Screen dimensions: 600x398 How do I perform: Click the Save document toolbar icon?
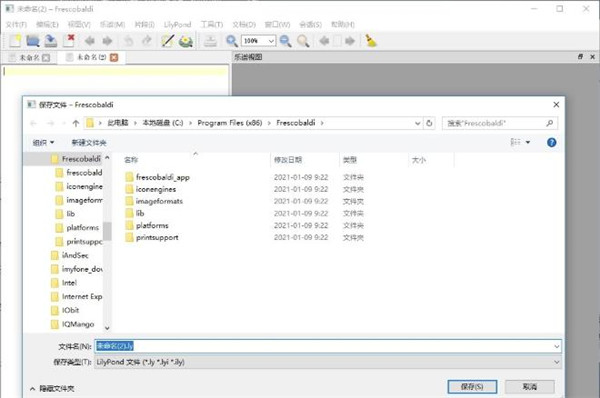(x=51, y=41)
